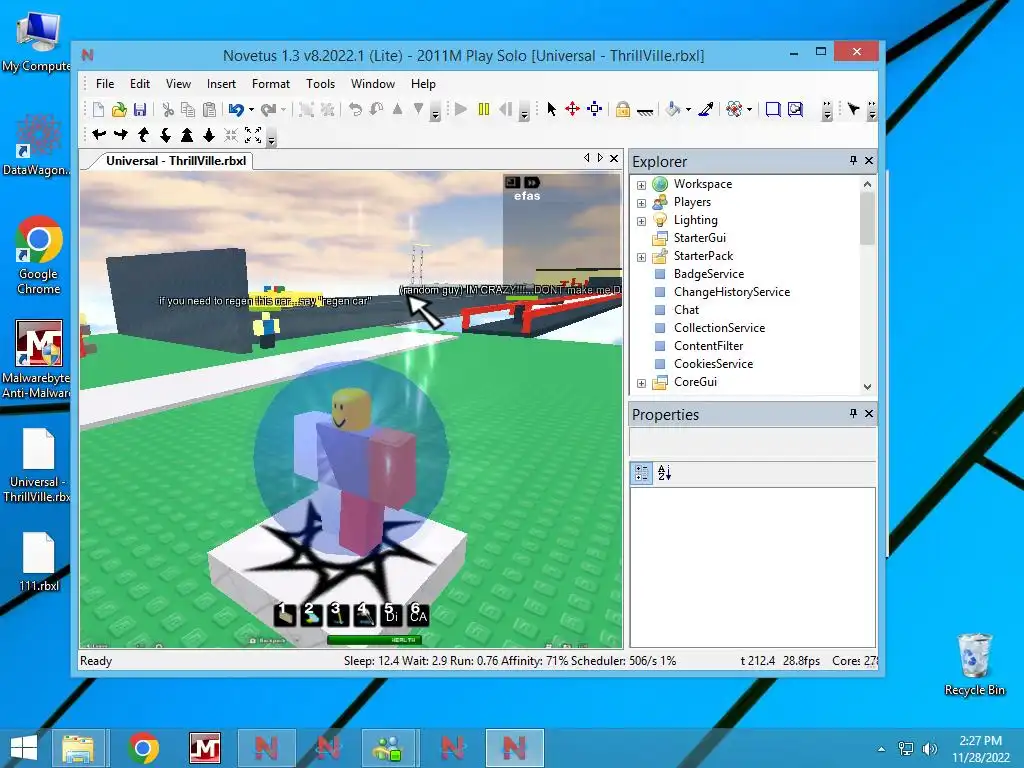Click the zoom in double-arrow icon
Viewport: 1024px width, 768px height.
(x=187, y=135)
